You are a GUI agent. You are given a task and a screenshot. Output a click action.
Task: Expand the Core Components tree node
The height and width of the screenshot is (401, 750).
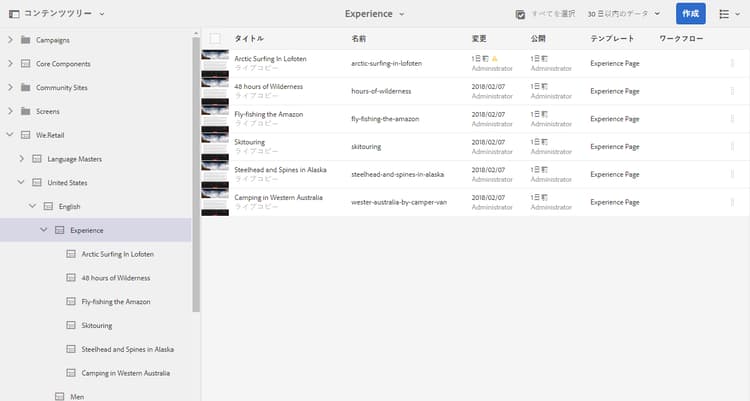coord(10,63)
